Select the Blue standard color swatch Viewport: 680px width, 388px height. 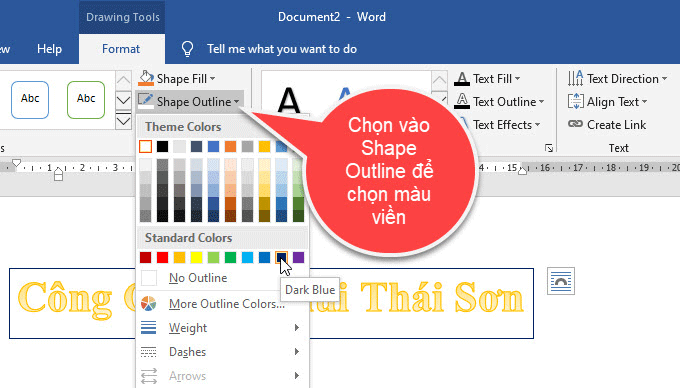[x=265, y=258]
